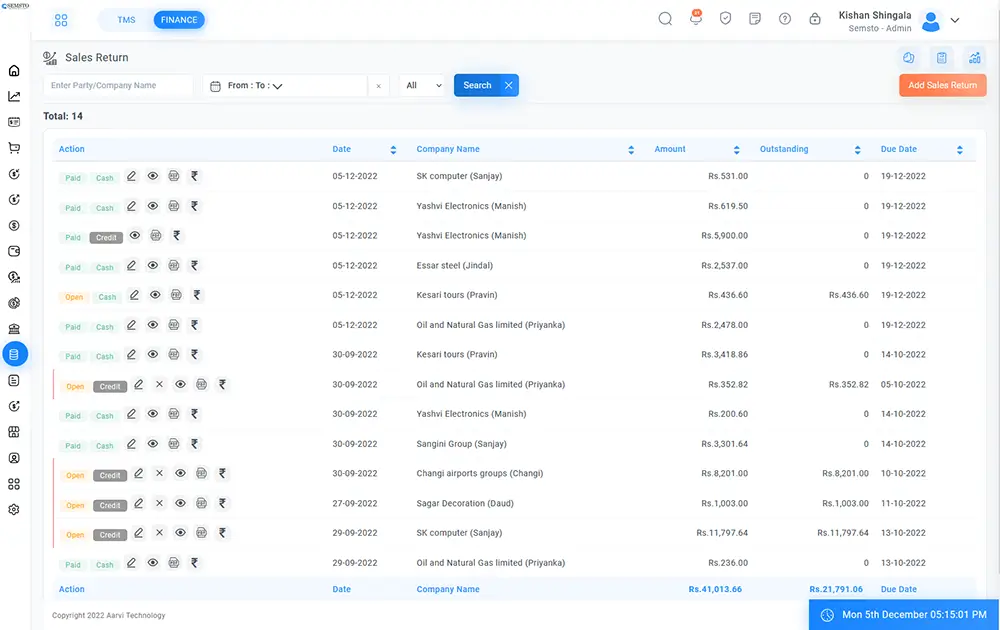1000x630 pixels.
Task: Click the highlighted database sidebar icon
Action: pos(15,354)
